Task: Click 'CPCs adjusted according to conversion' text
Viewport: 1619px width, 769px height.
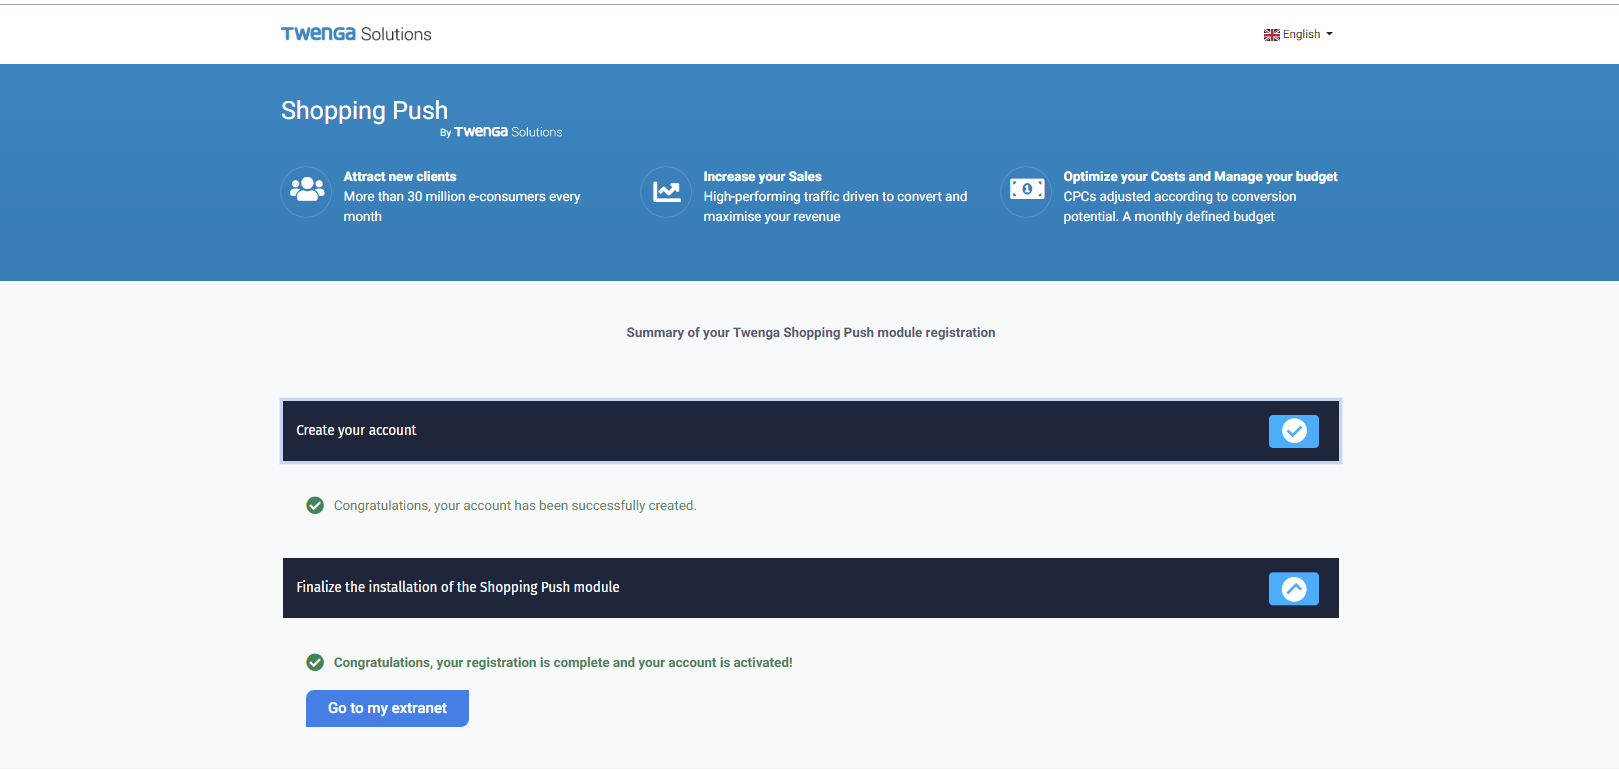Action: coord(1180,207)
